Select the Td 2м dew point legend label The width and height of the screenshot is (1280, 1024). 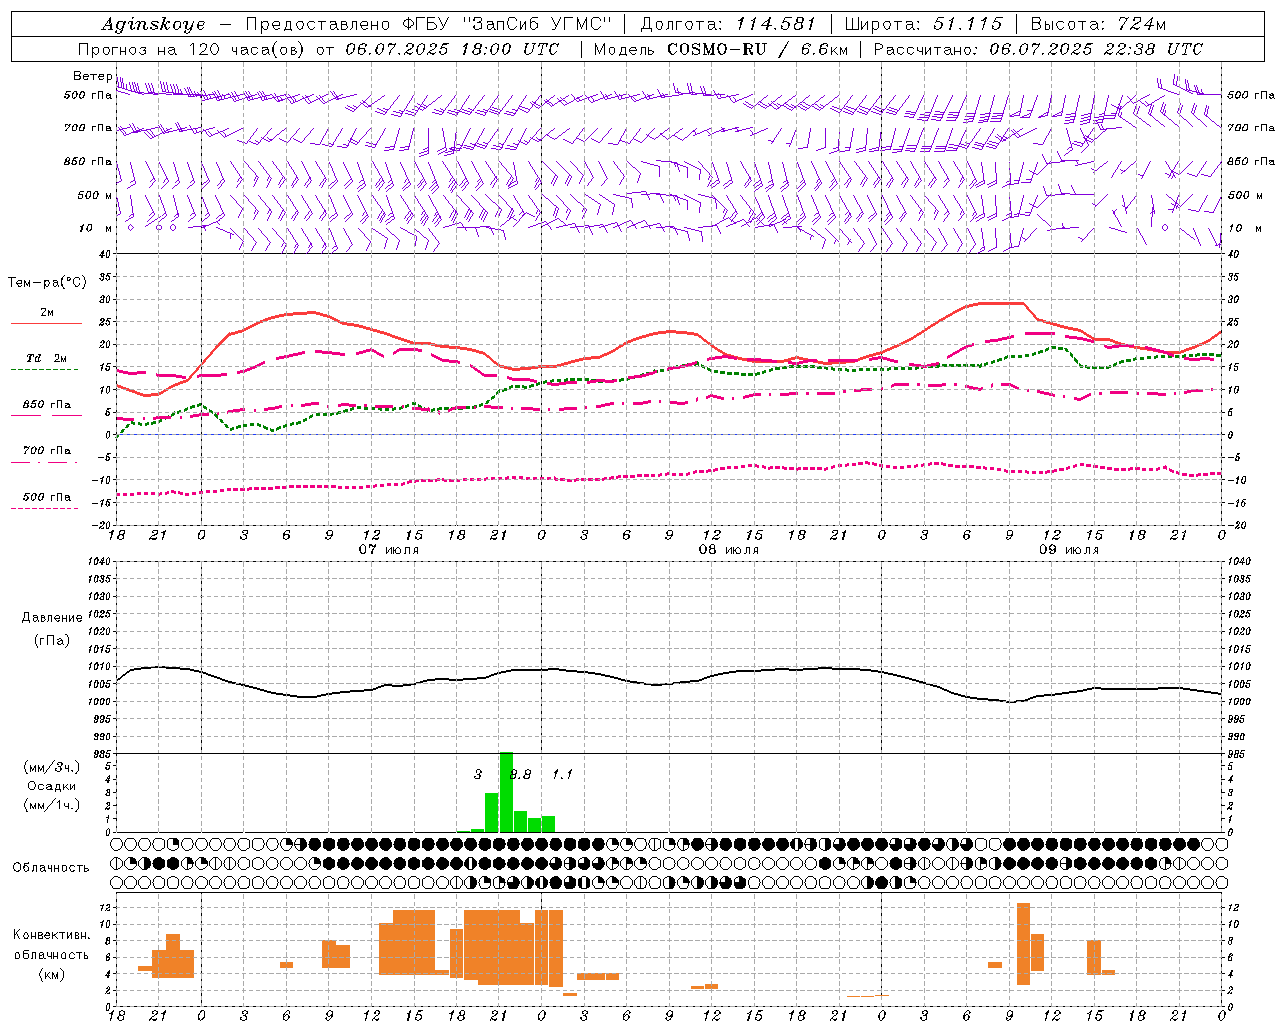click(x=47, y=358)
